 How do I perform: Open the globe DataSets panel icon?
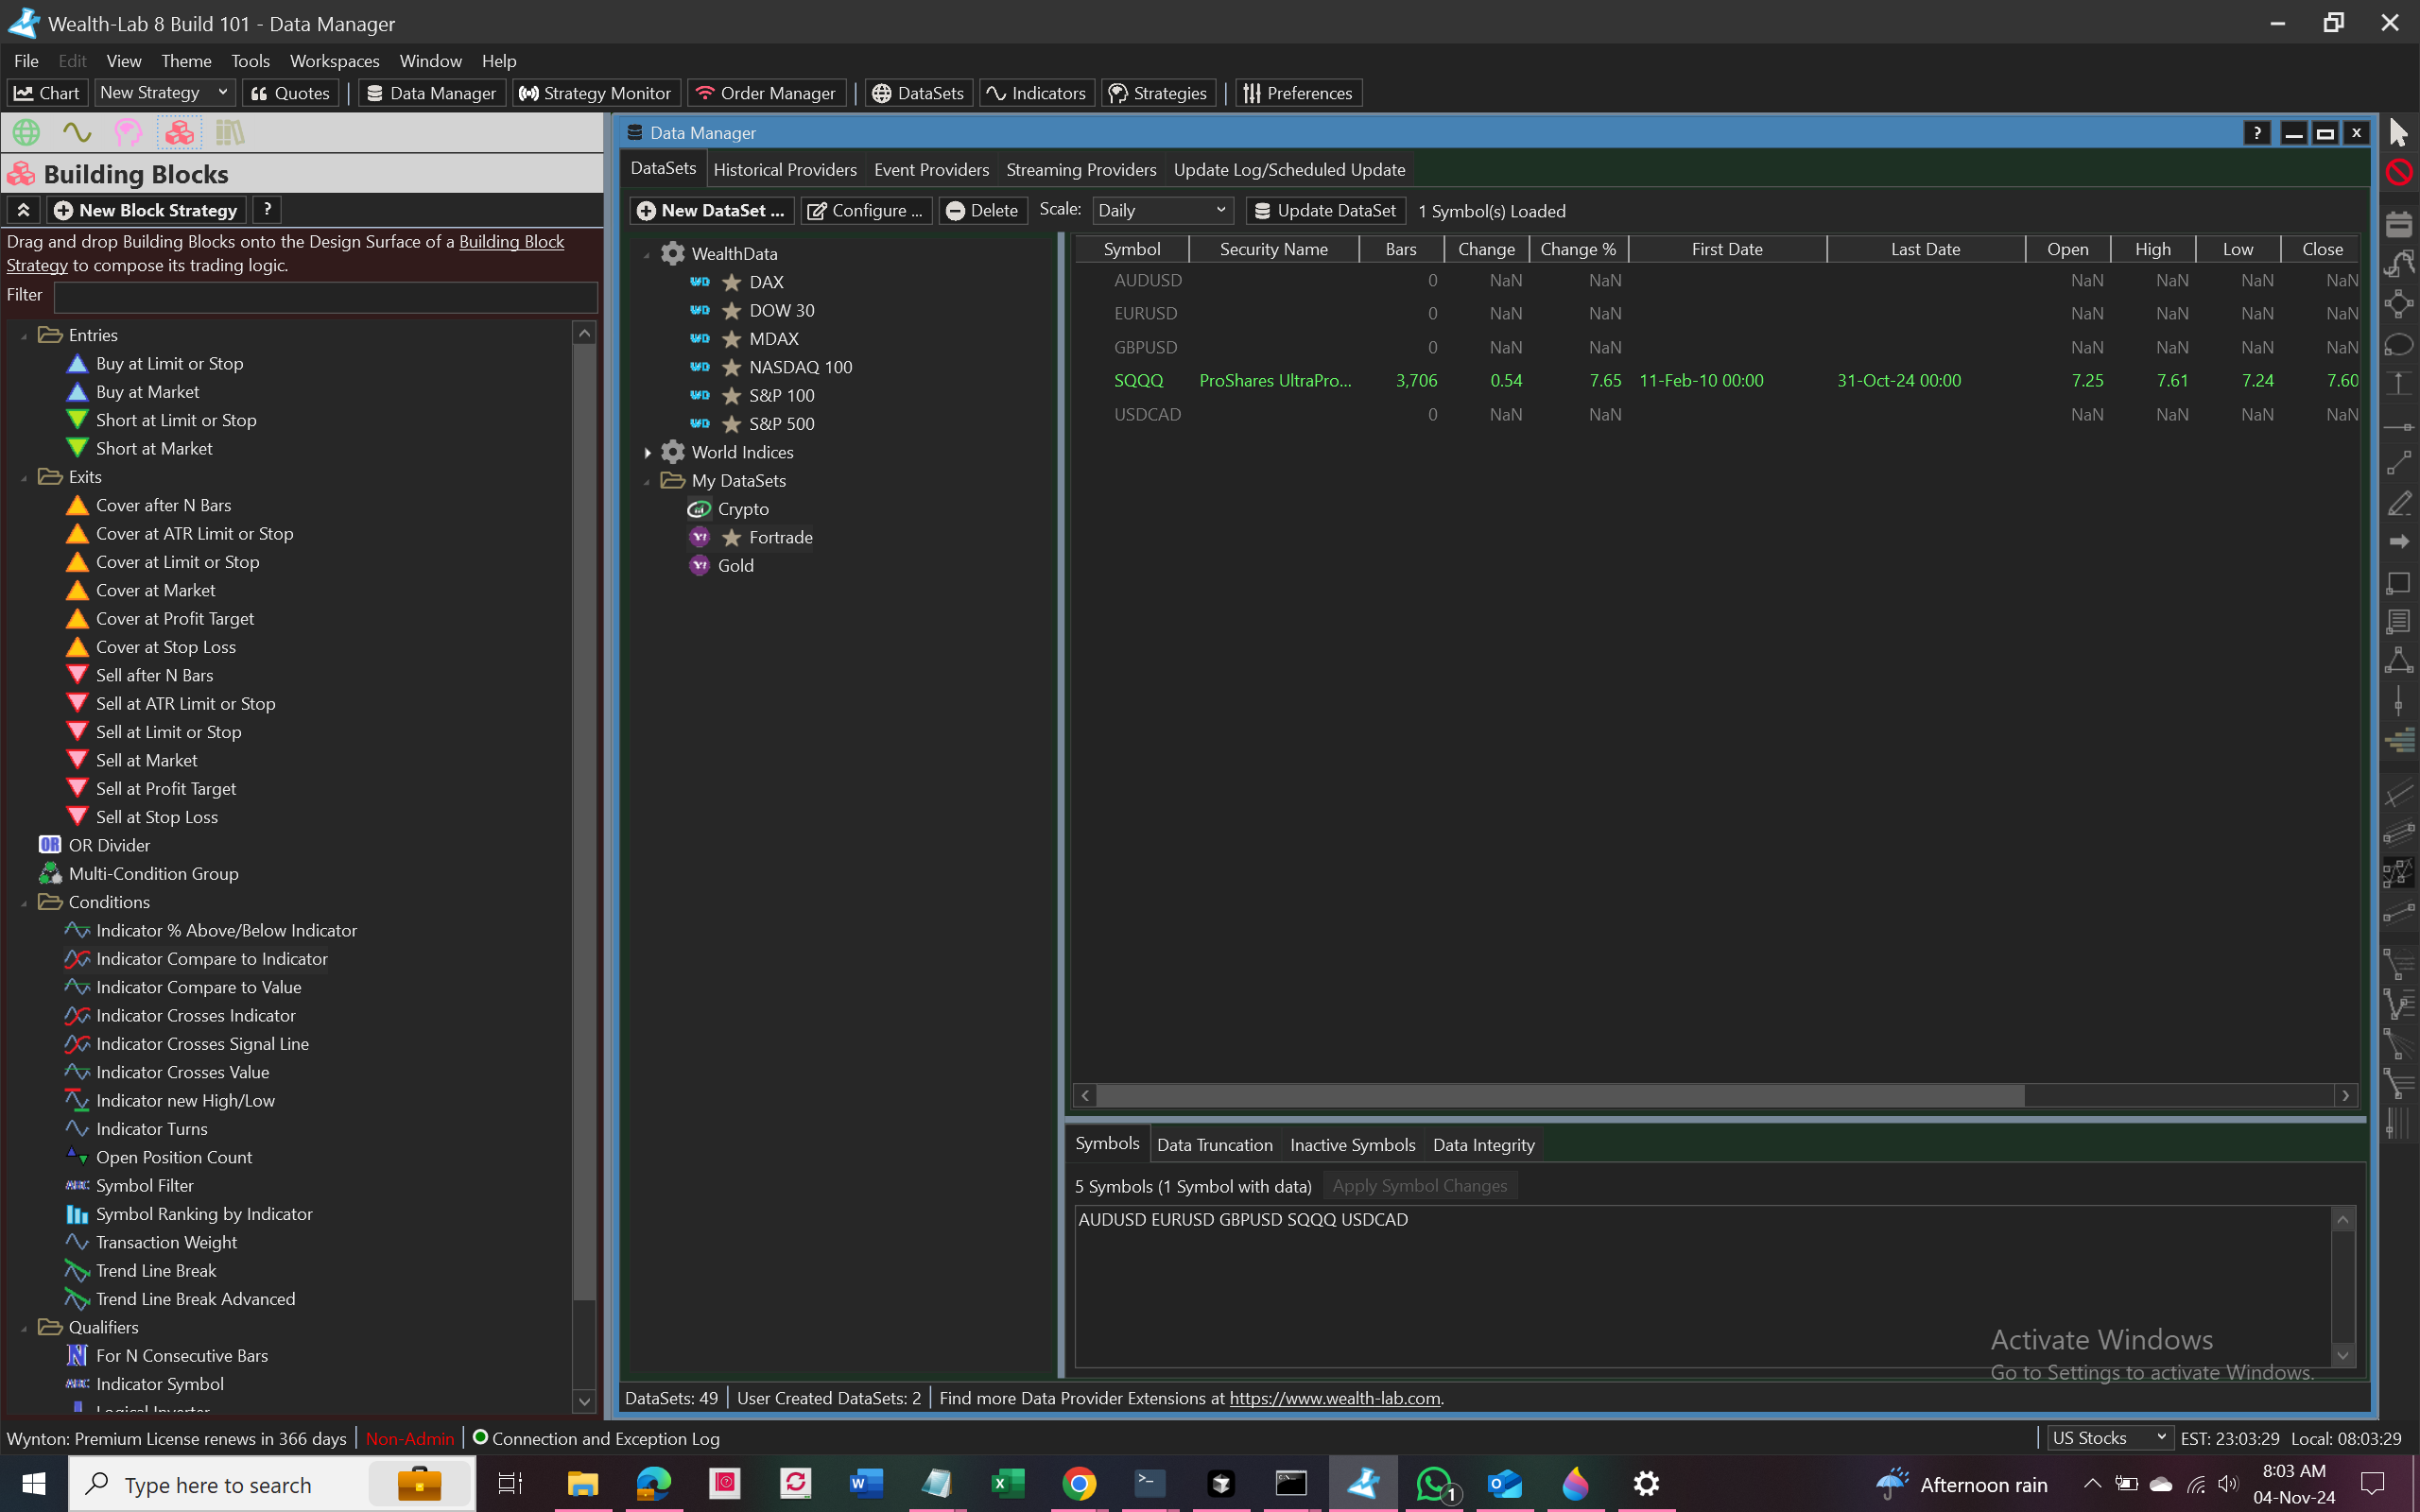click(26, 132)
